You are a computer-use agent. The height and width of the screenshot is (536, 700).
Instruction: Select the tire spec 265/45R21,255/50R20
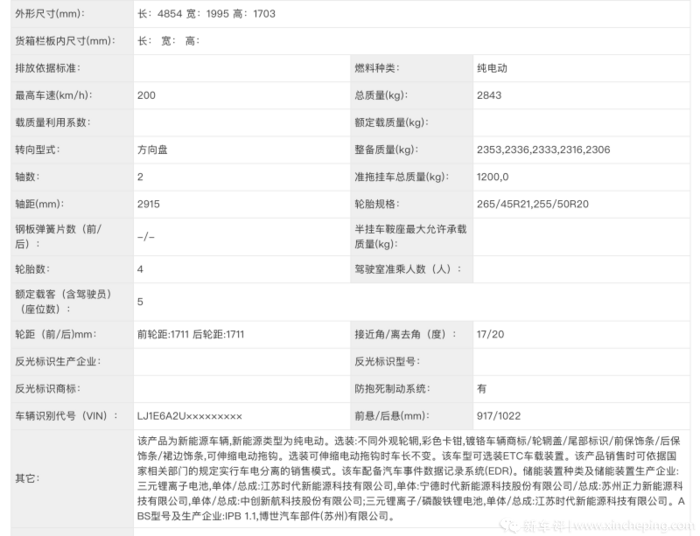[534, 203]
